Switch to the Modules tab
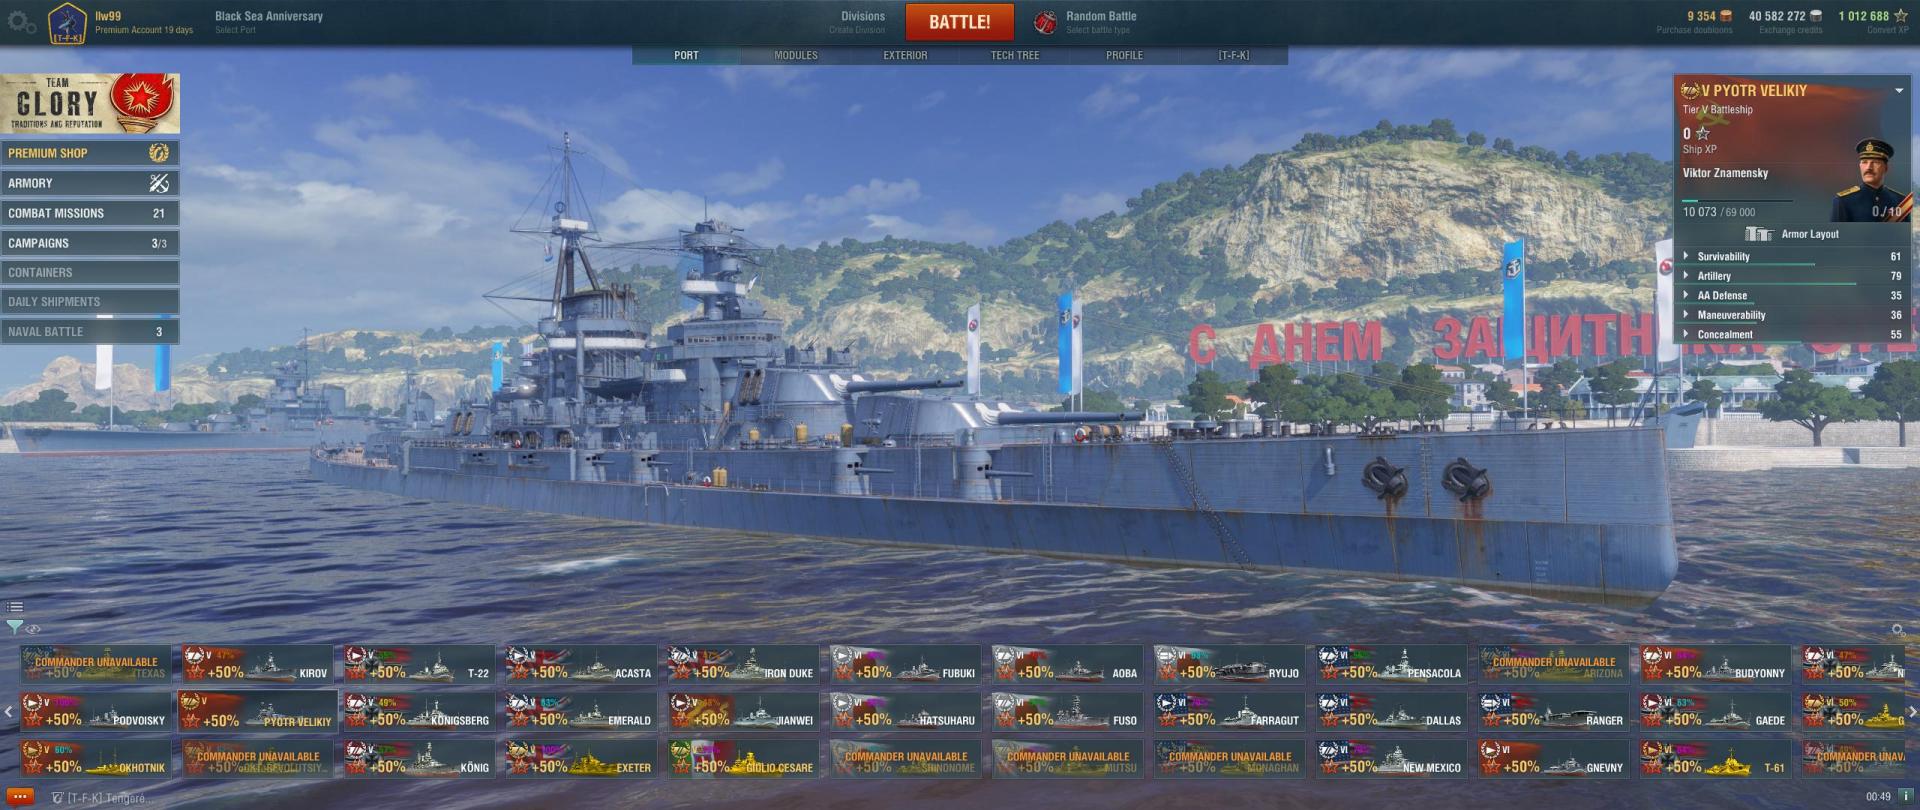The image size is (1920, 810). tap(796, 56)
